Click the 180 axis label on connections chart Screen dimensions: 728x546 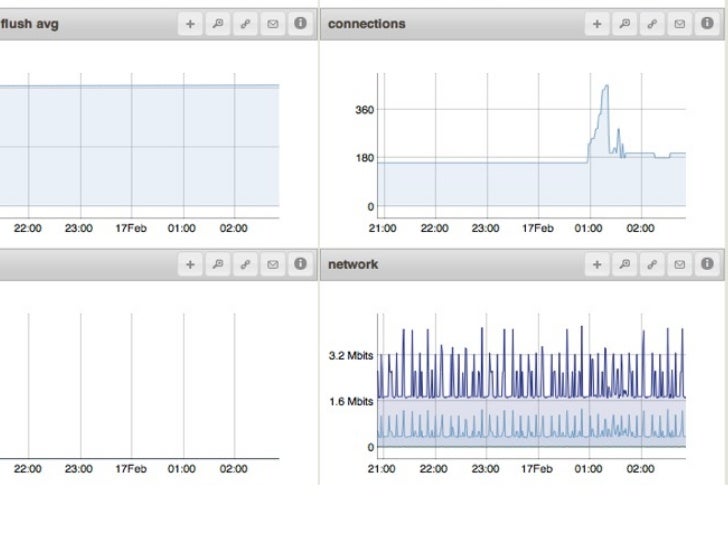tap(364, 158)
